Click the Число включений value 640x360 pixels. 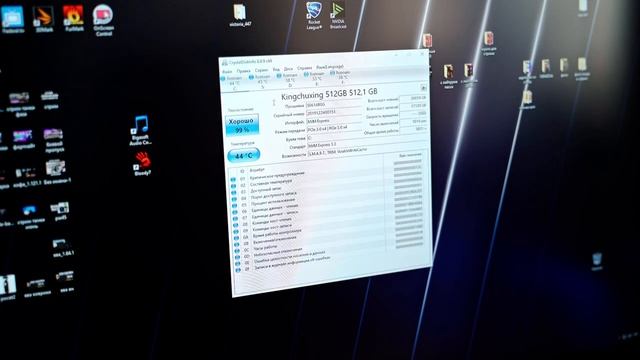(413, 122)
